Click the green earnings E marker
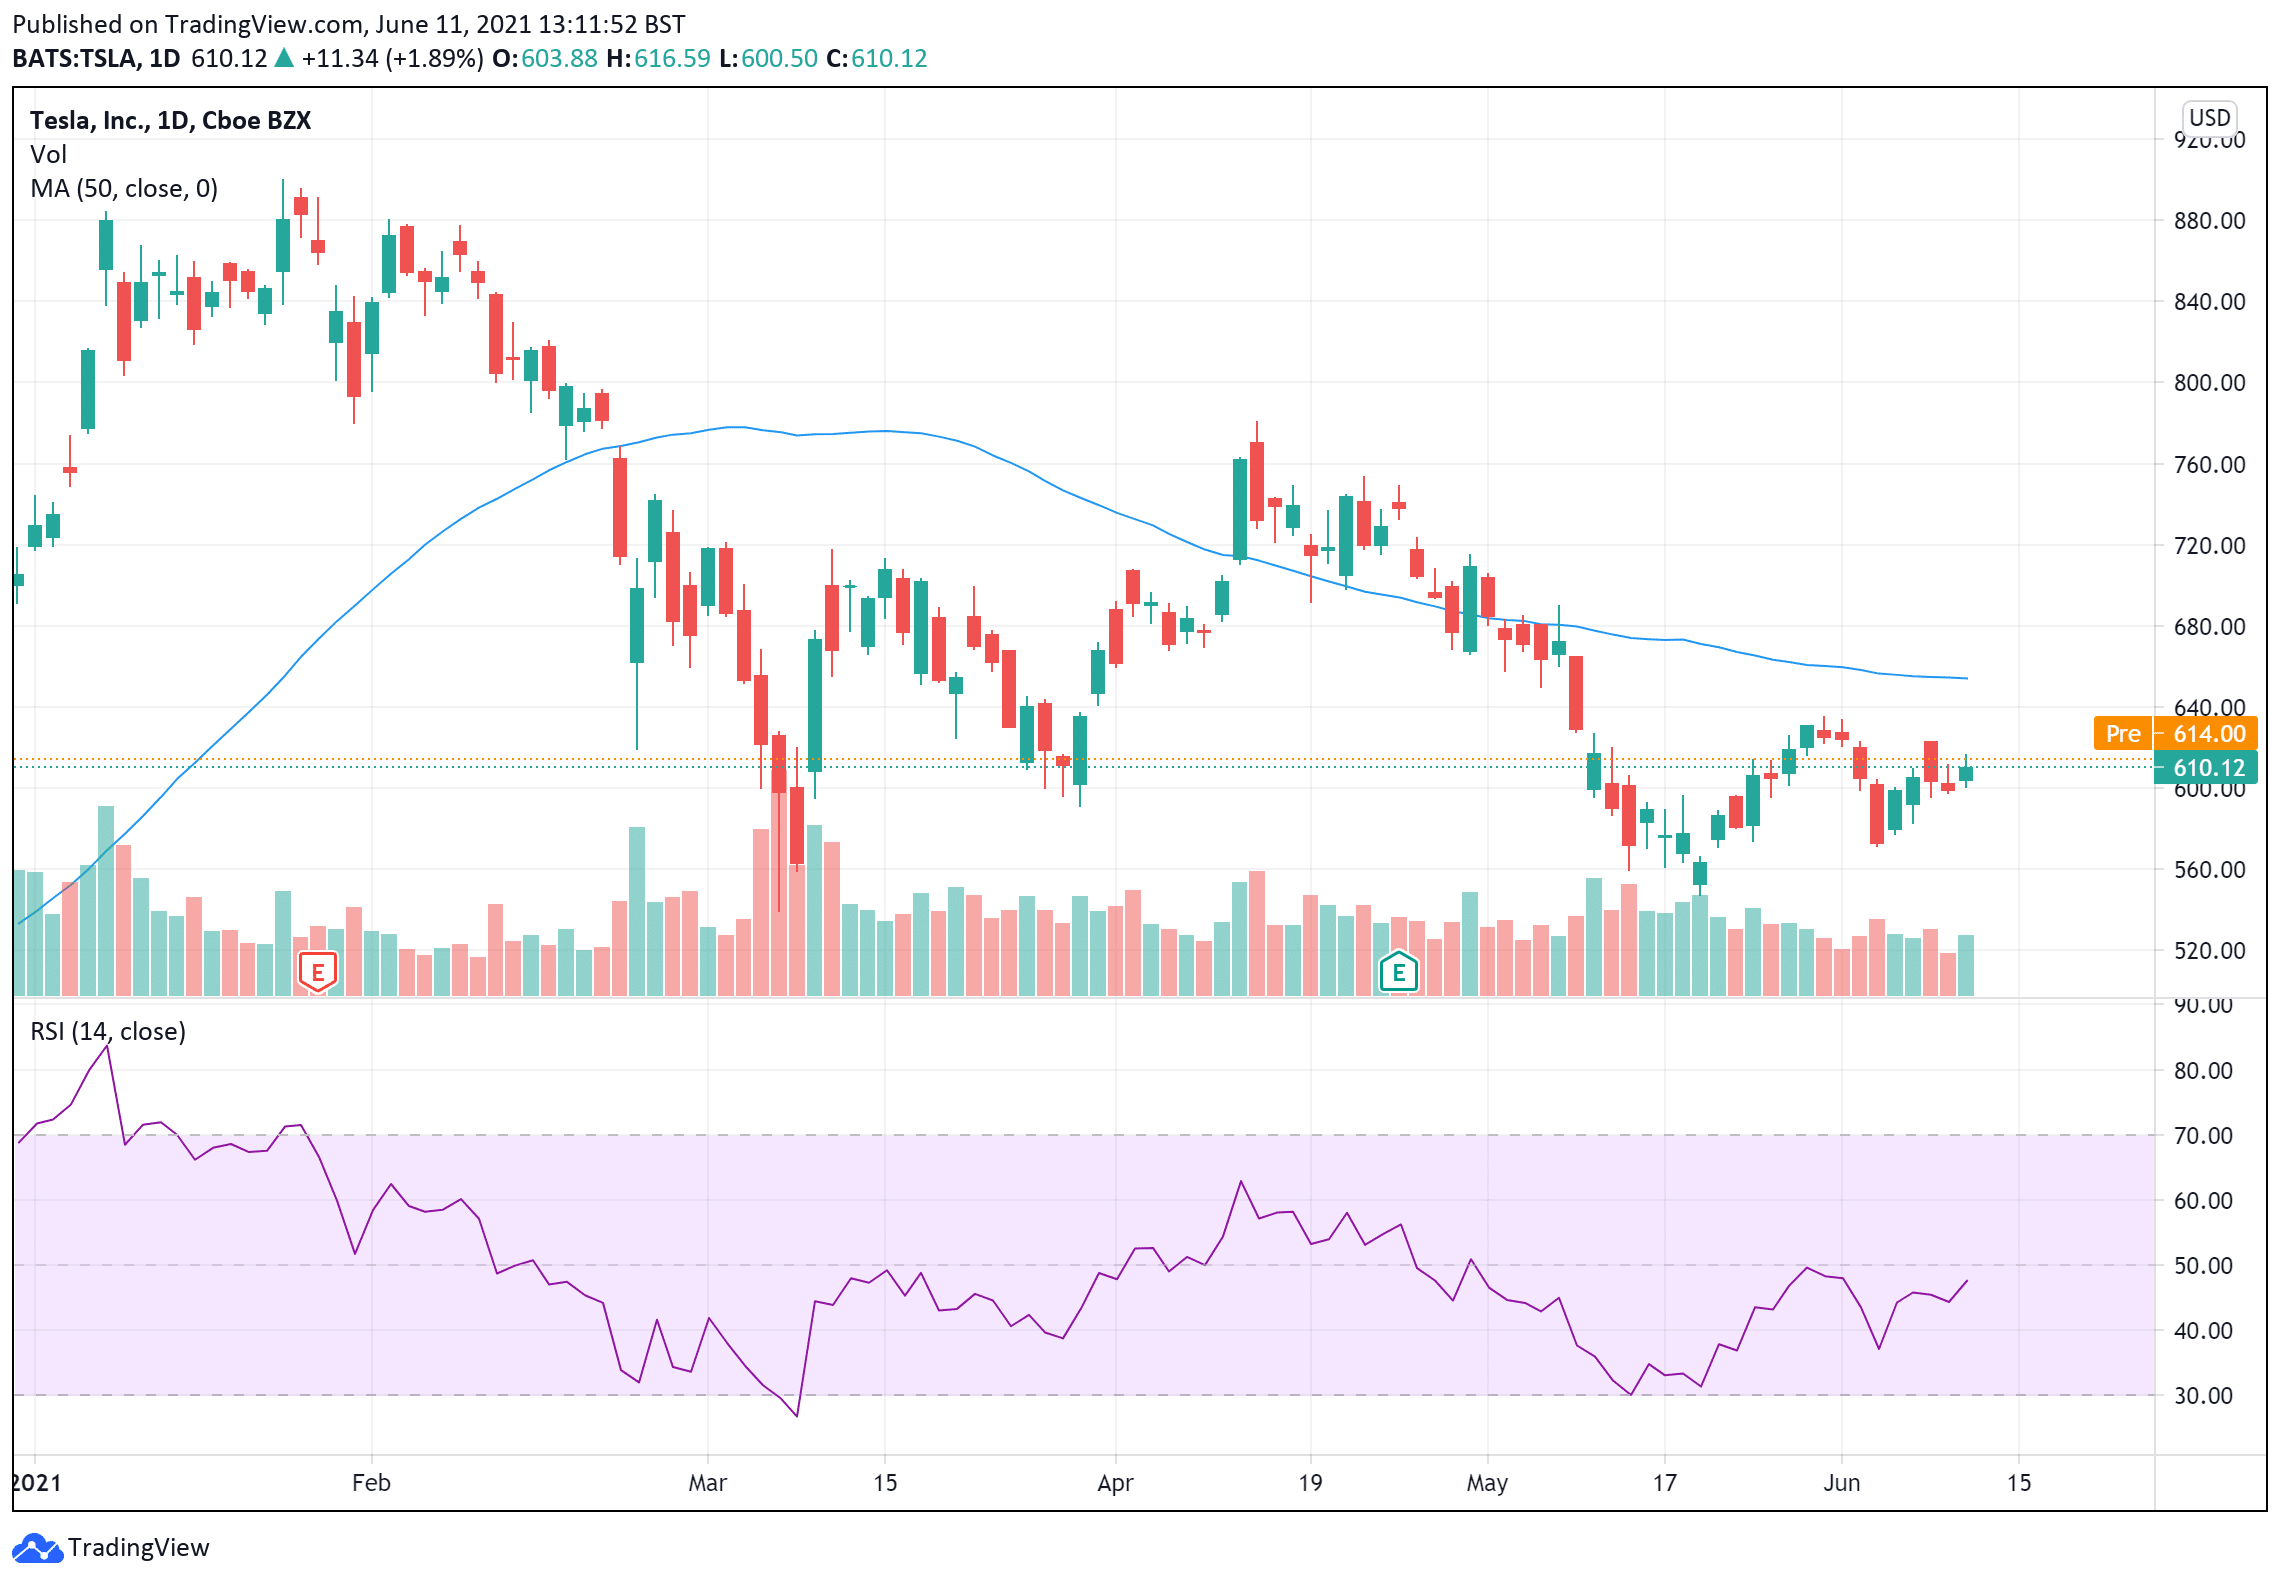This screenshot has width=2280, height=1584. 1398,971
